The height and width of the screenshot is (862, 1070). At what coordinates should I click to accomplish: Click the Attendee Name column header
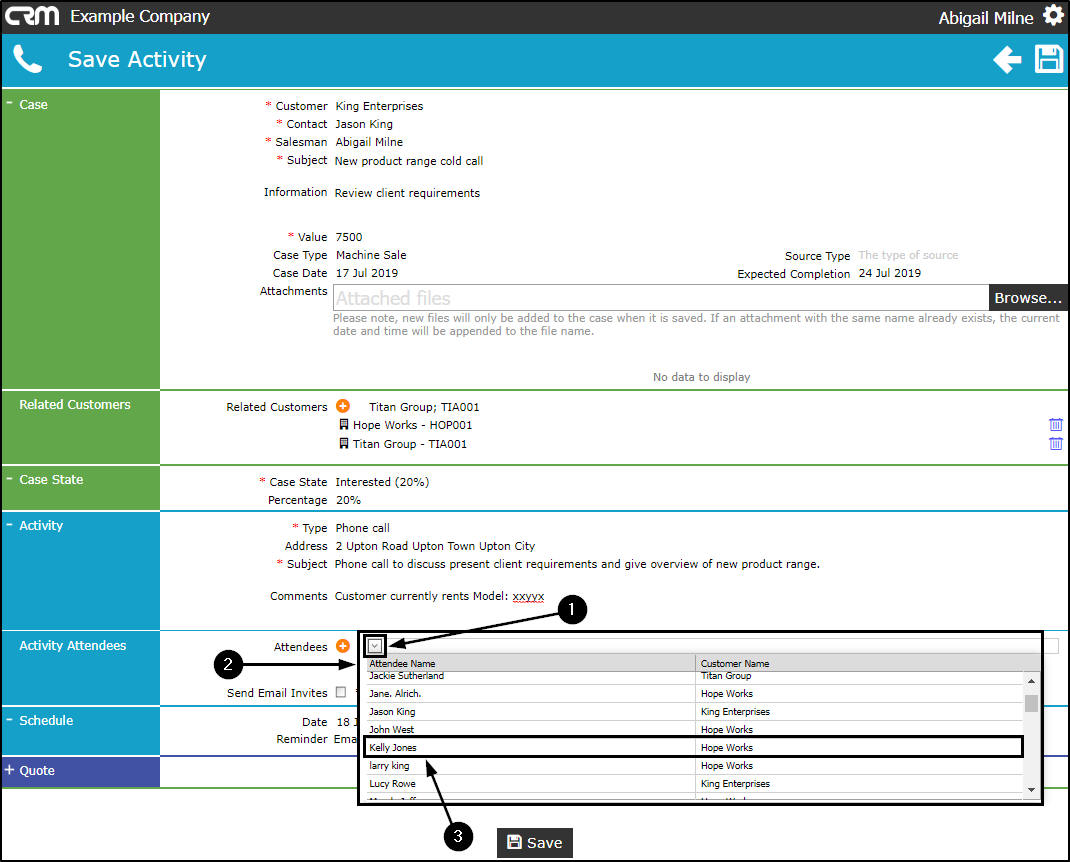click(x=530, y=663)
